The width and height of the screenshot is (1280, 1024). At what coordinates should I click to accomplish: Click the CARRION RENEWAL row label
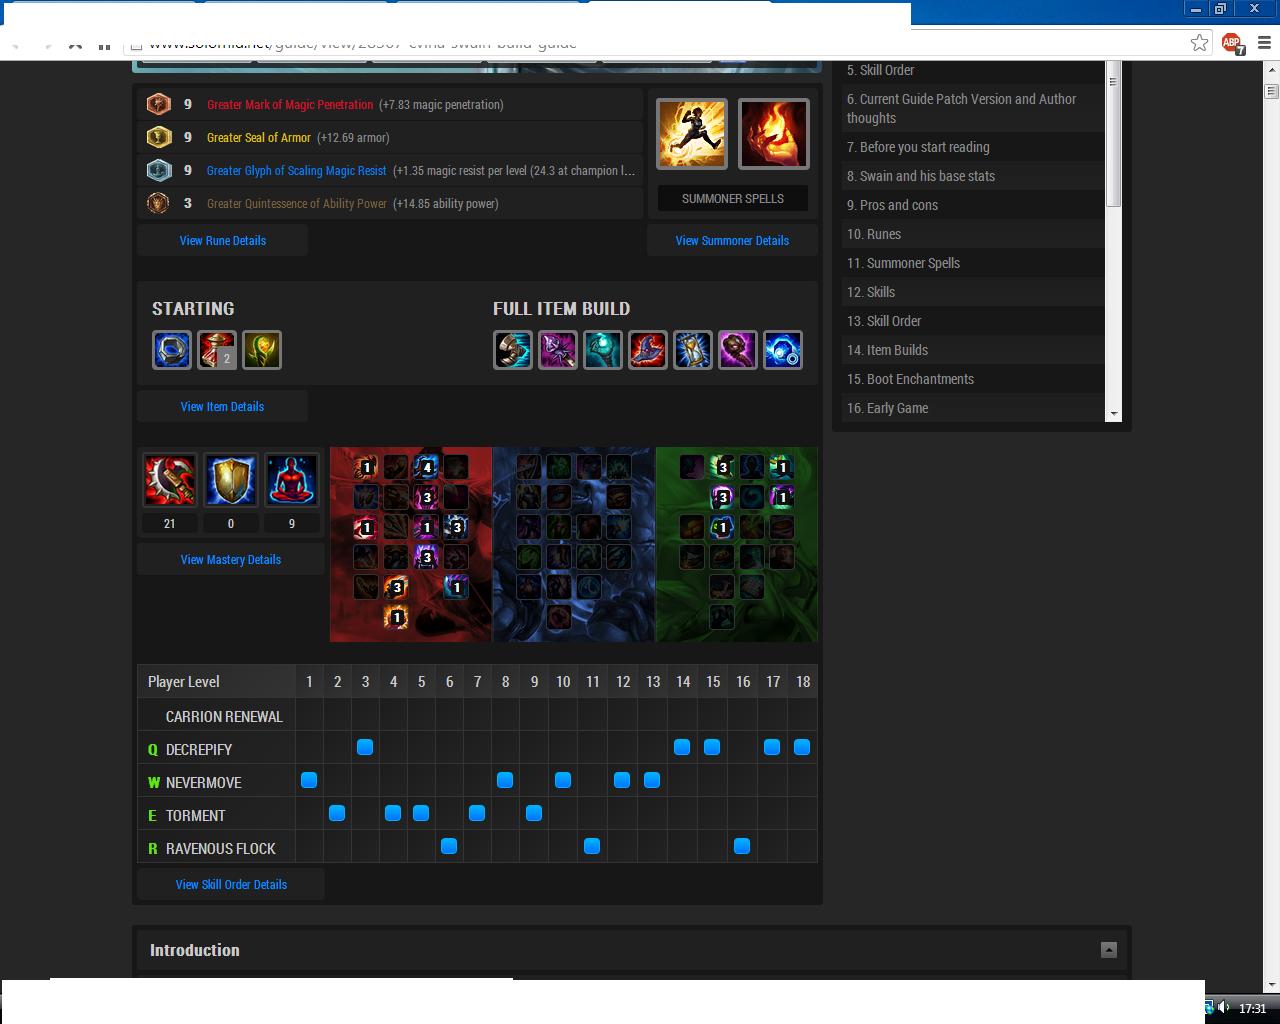224,716
